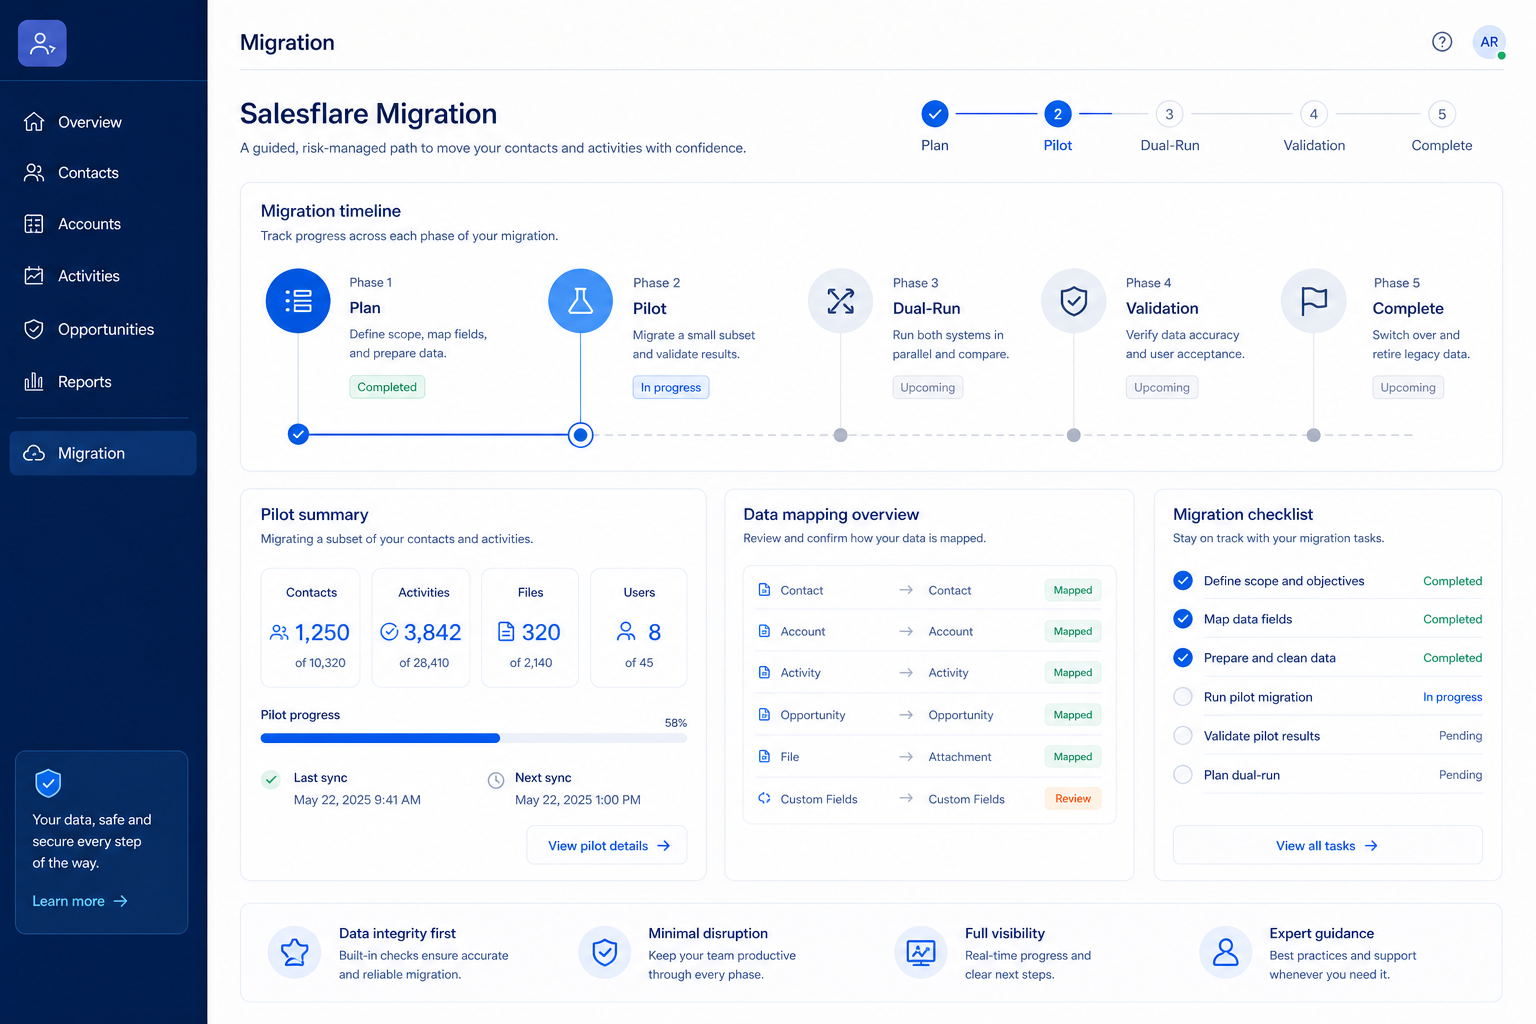
Task: Click the In progress badge under Pilot
Action: 671,387
